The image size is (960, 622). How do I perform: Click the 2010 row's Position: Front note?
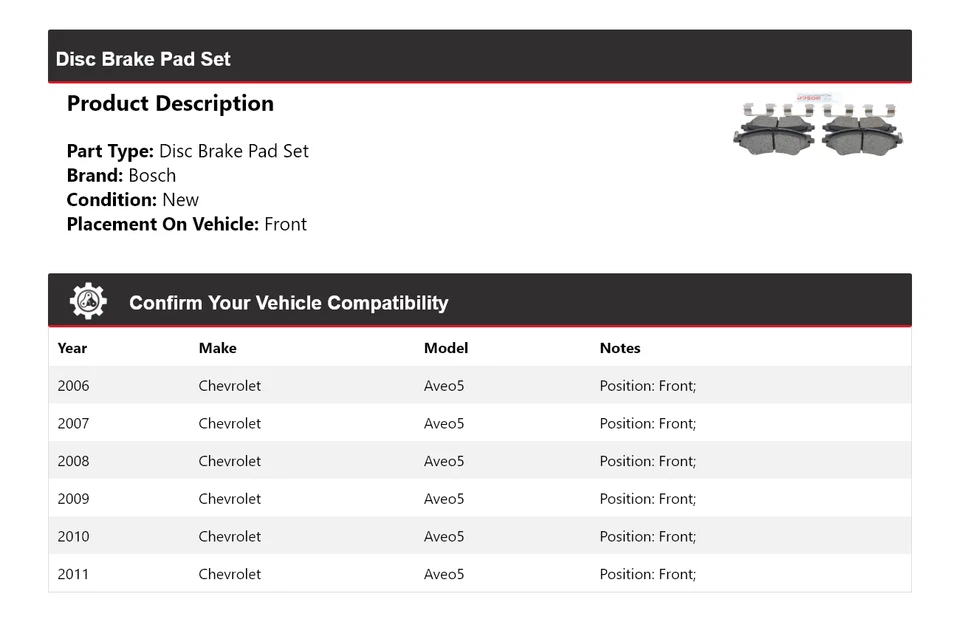(x=647, y=536)
